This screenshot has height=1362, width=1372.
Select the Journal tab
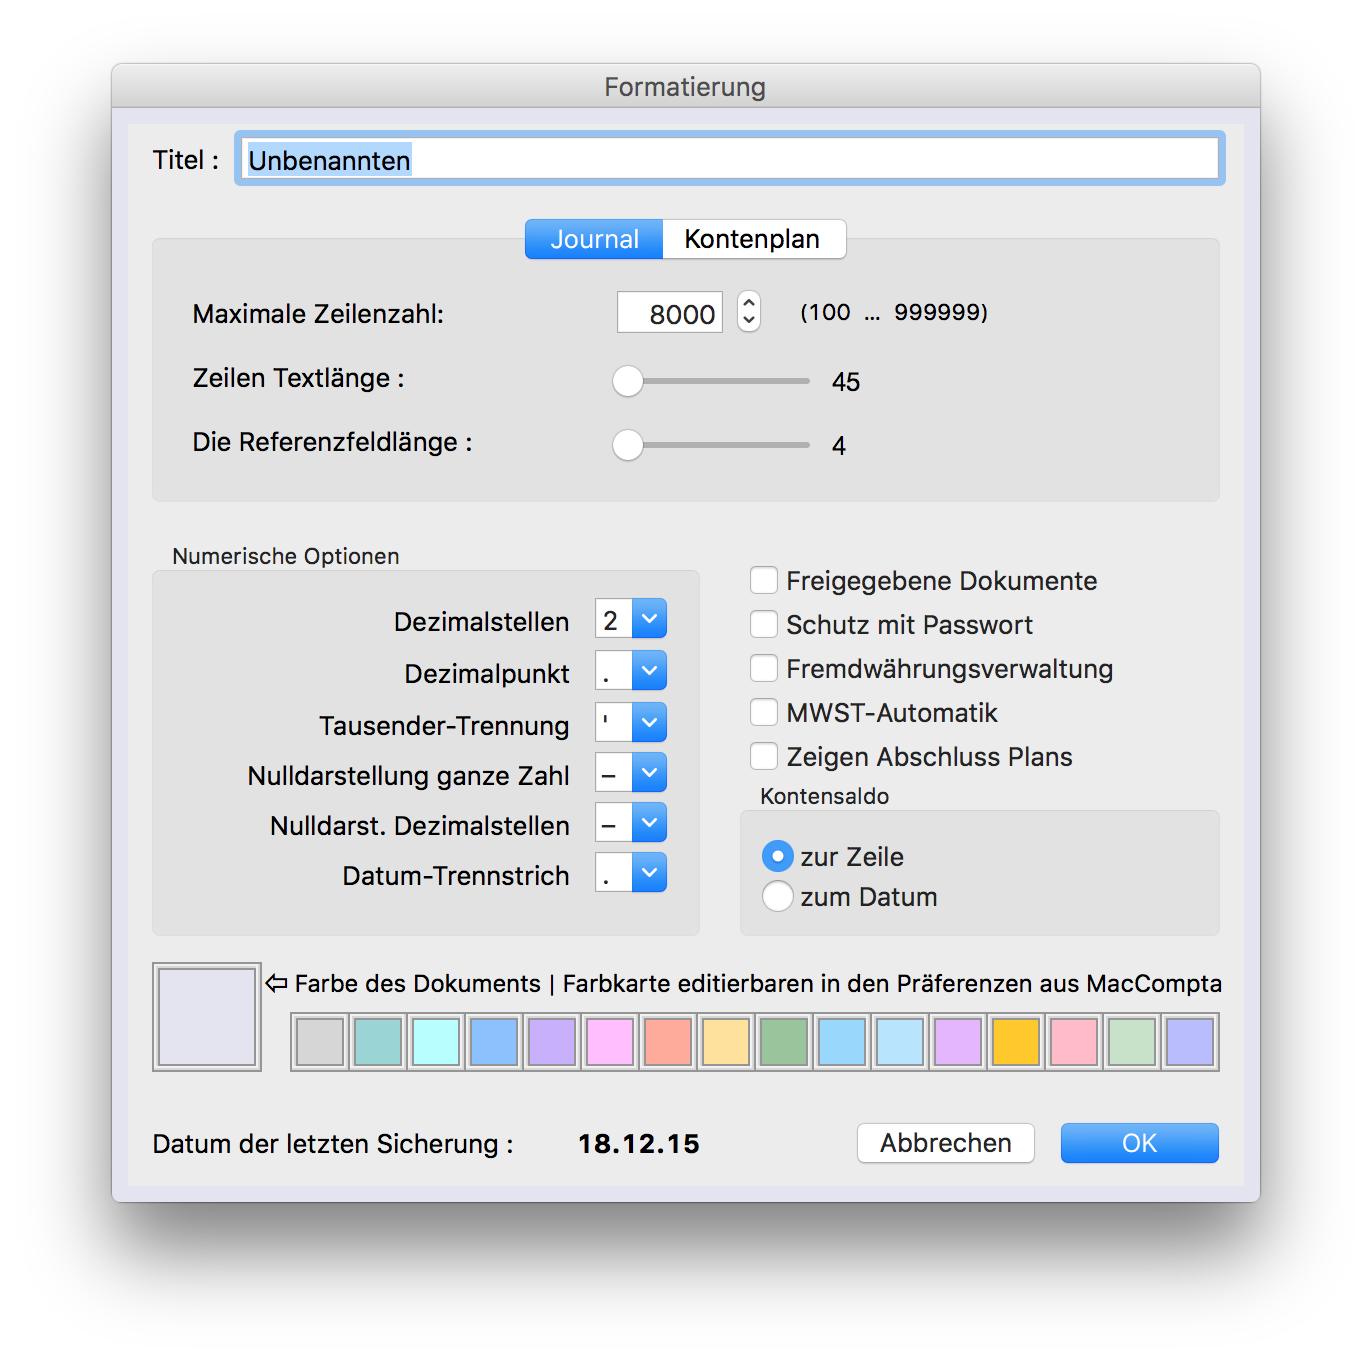pos(594,240)
